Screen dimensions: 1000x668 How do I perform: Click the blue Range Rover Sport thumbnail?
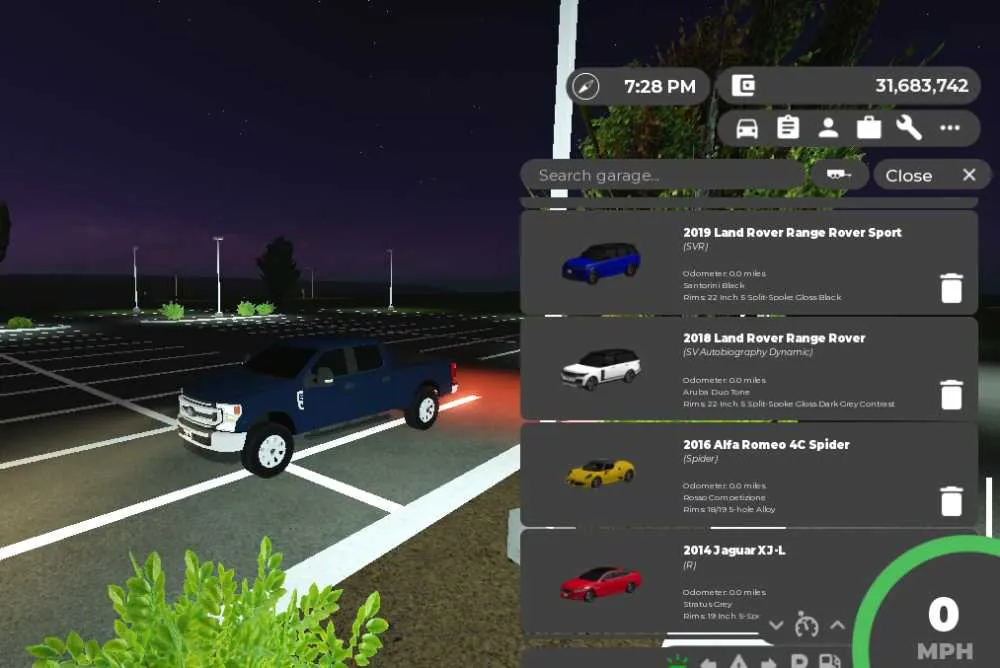coord(601,262)
